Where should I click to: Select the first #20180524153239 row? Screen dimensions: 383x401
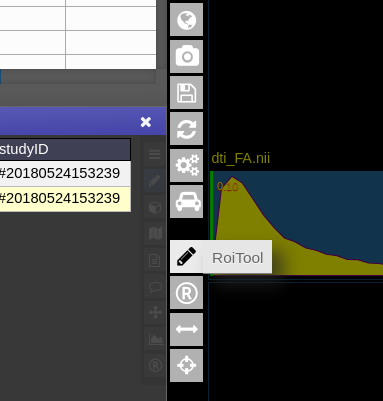coord(65,173)
